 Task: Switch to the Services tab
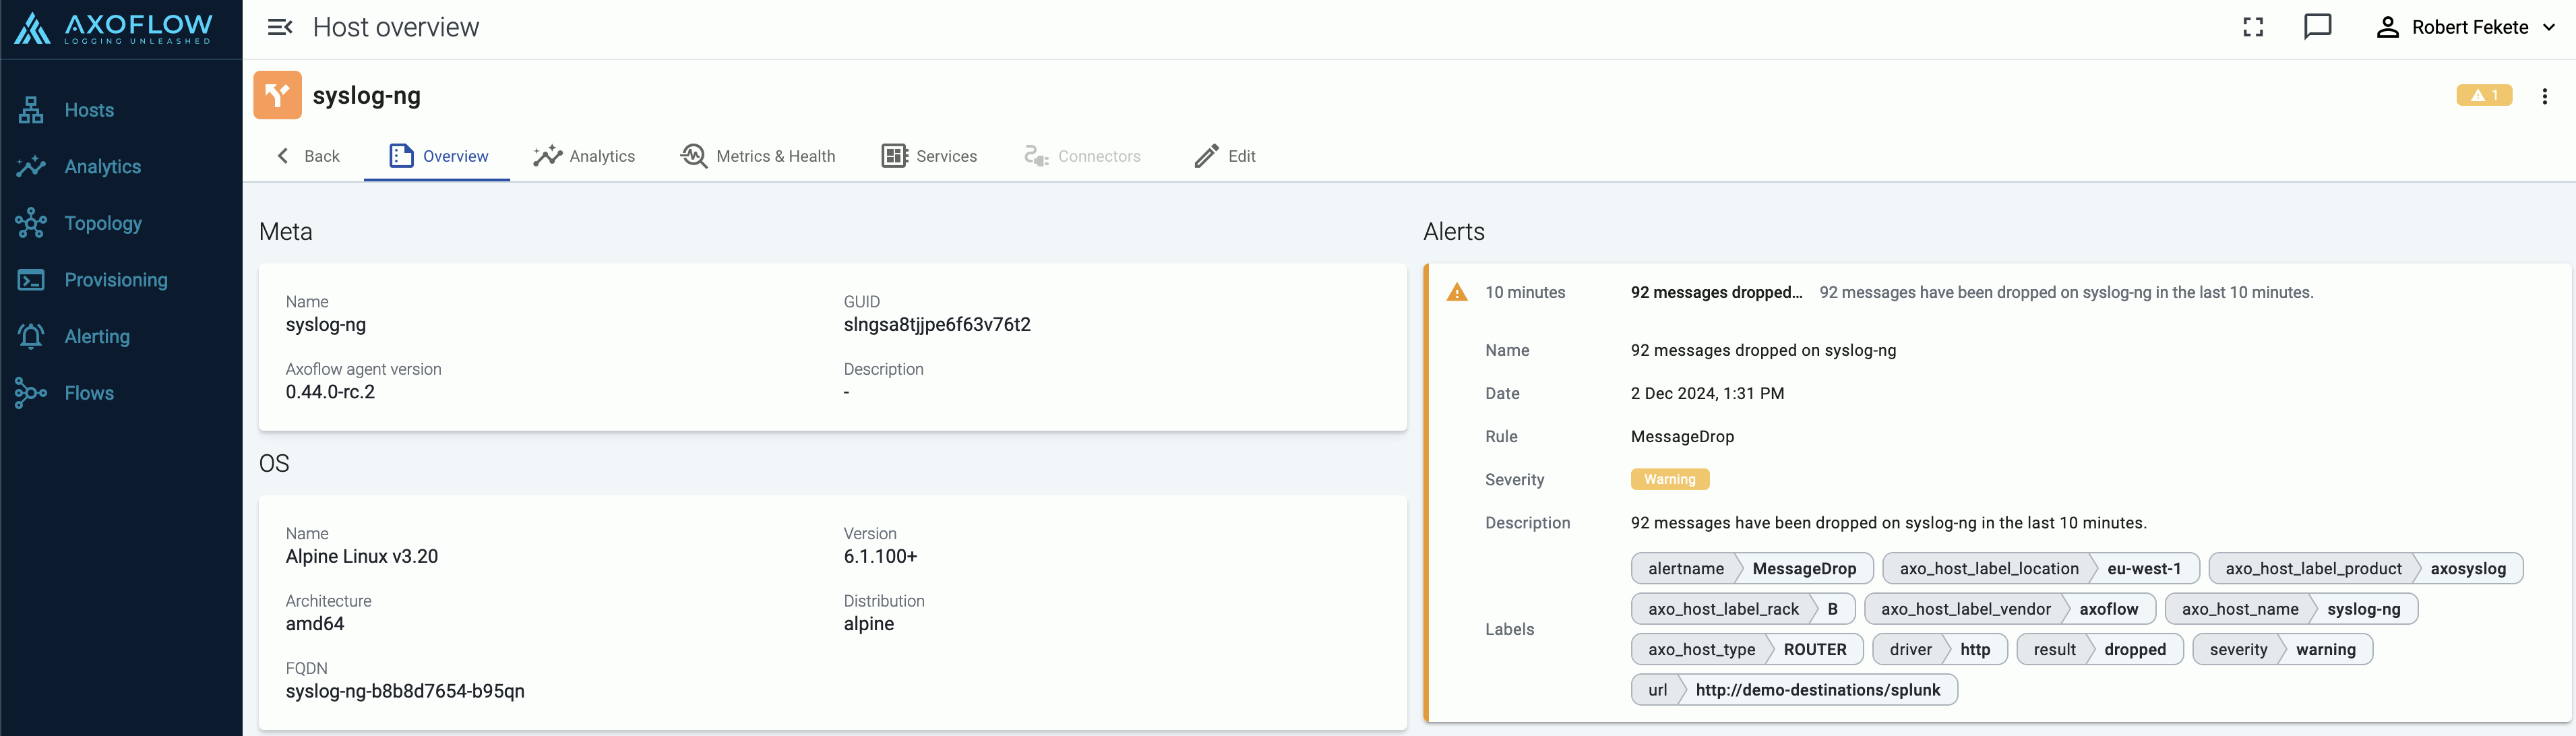tap(929, 156)
